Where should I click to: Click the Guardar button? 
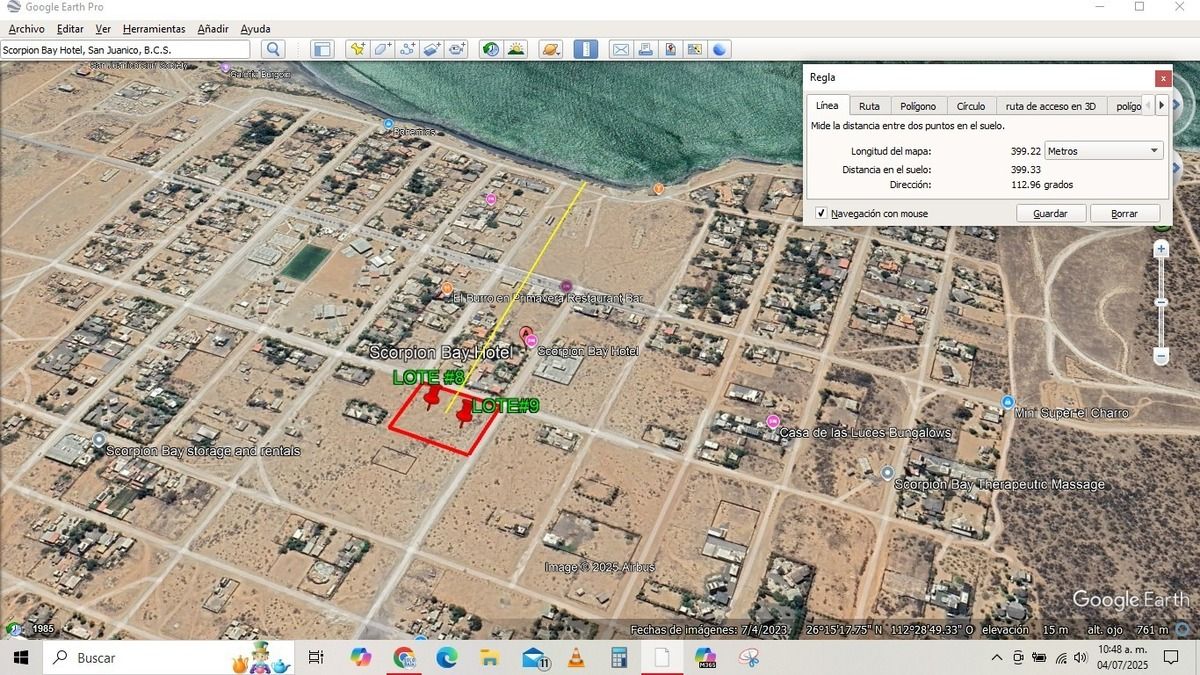1050,213
